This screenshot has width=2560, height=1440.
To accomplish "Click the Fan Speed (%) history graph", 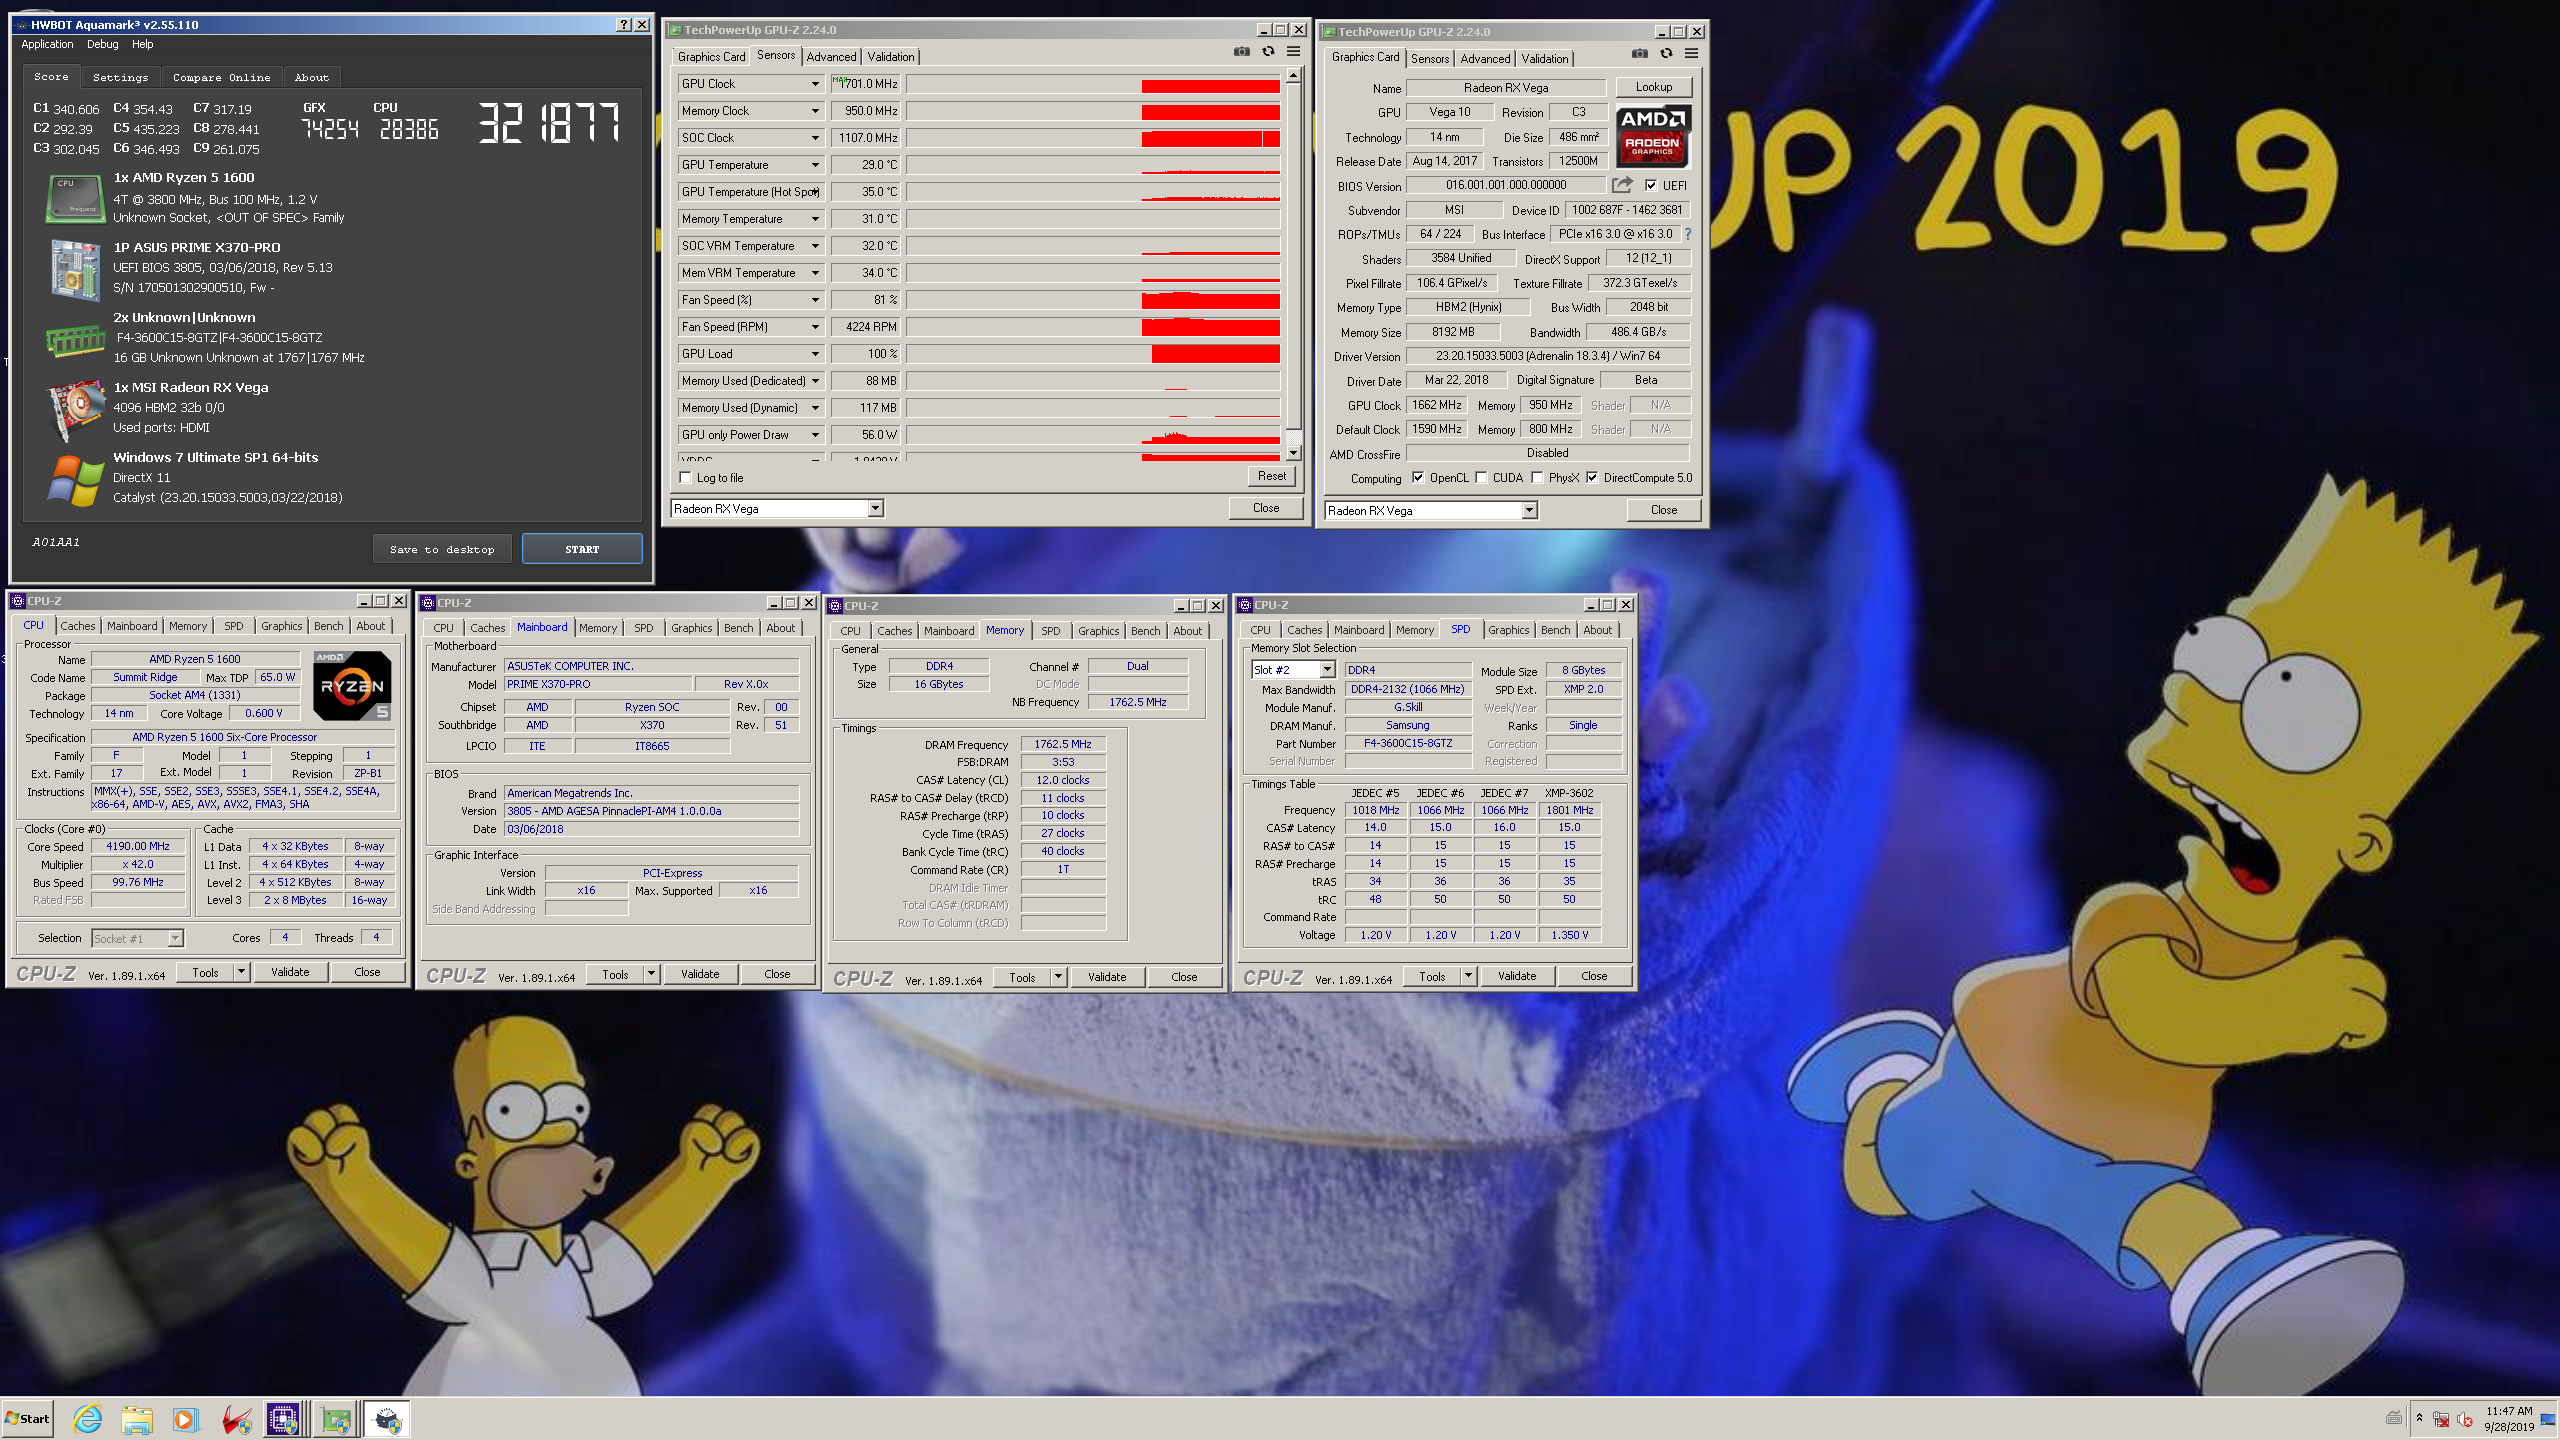I will tap(1093, 300).
